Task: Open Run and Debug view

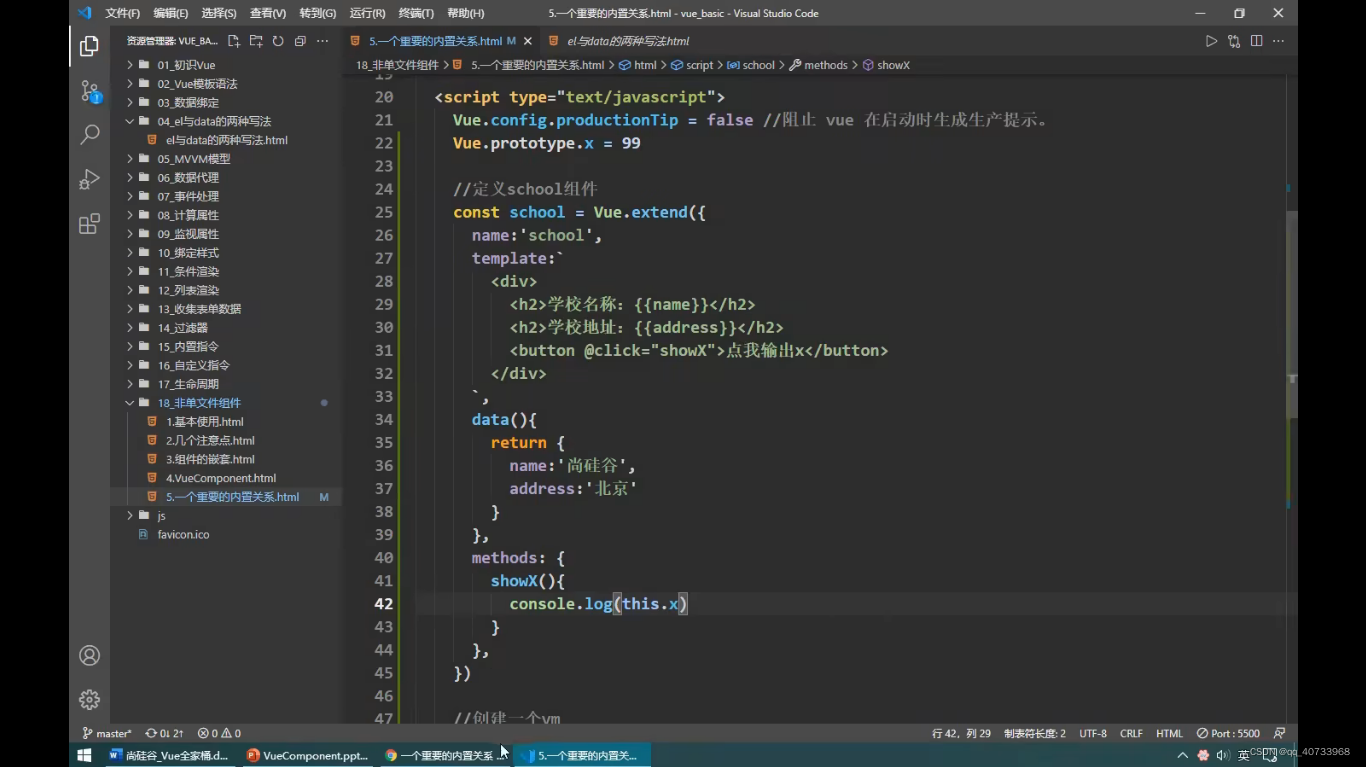Action: 89,179
